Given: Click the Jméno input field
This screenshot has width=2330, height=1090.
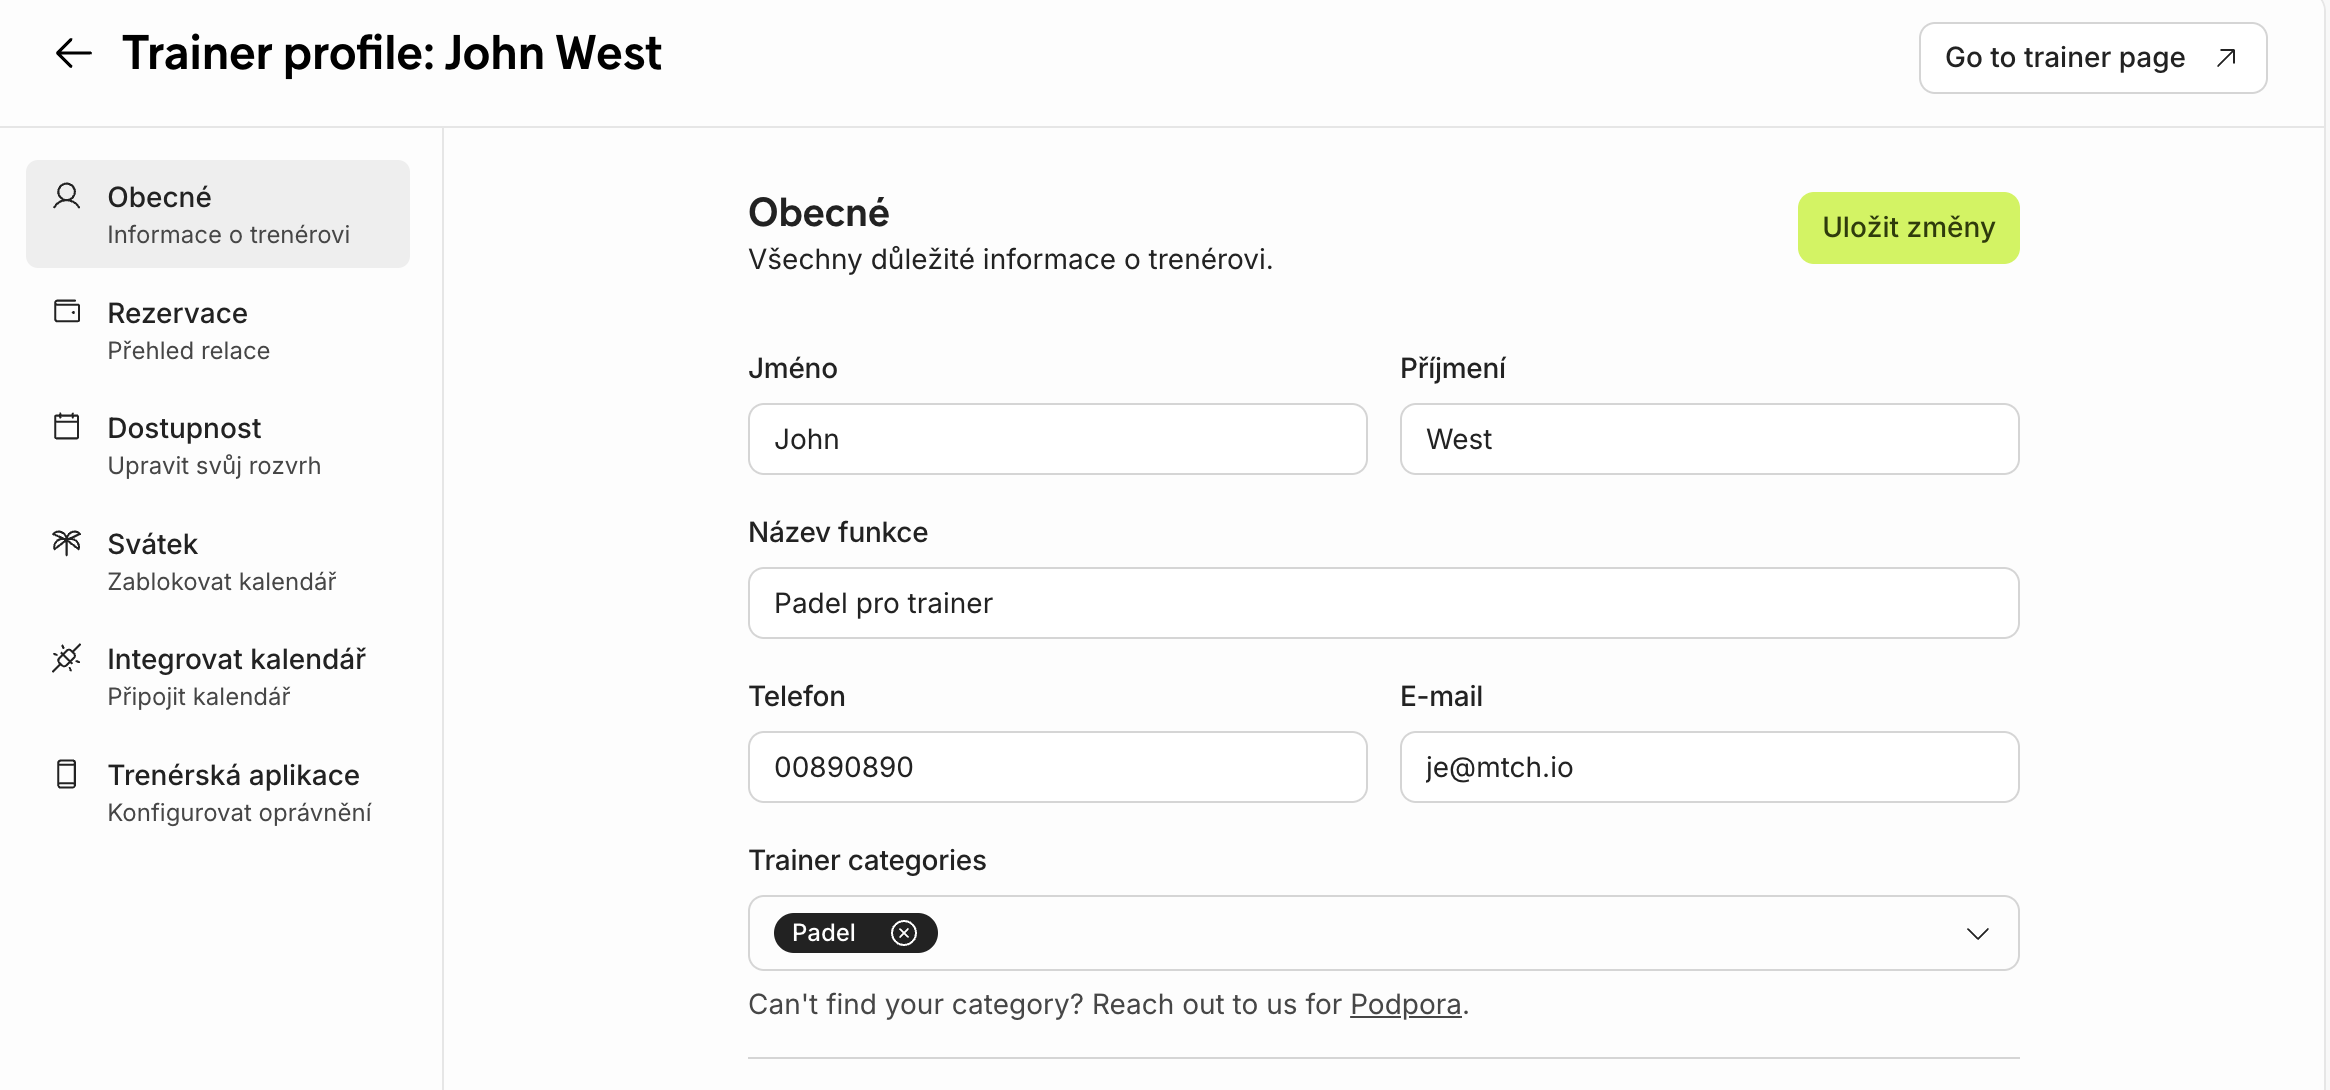Looking at the screenshot, I should click(x=1057, y=439).
